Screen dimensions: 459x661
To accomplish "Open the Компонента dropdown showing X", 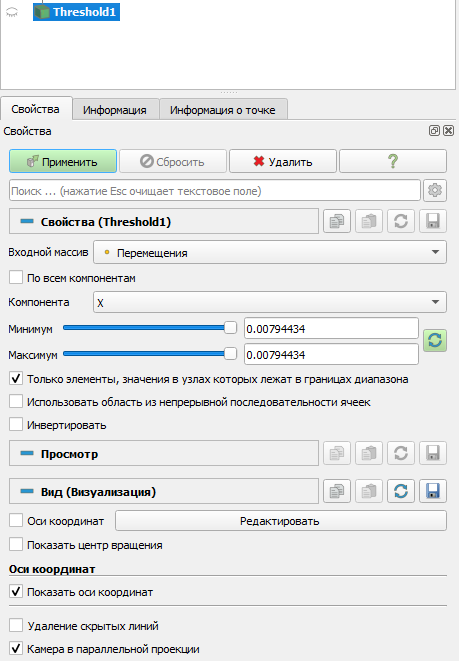I will (270, 302).
